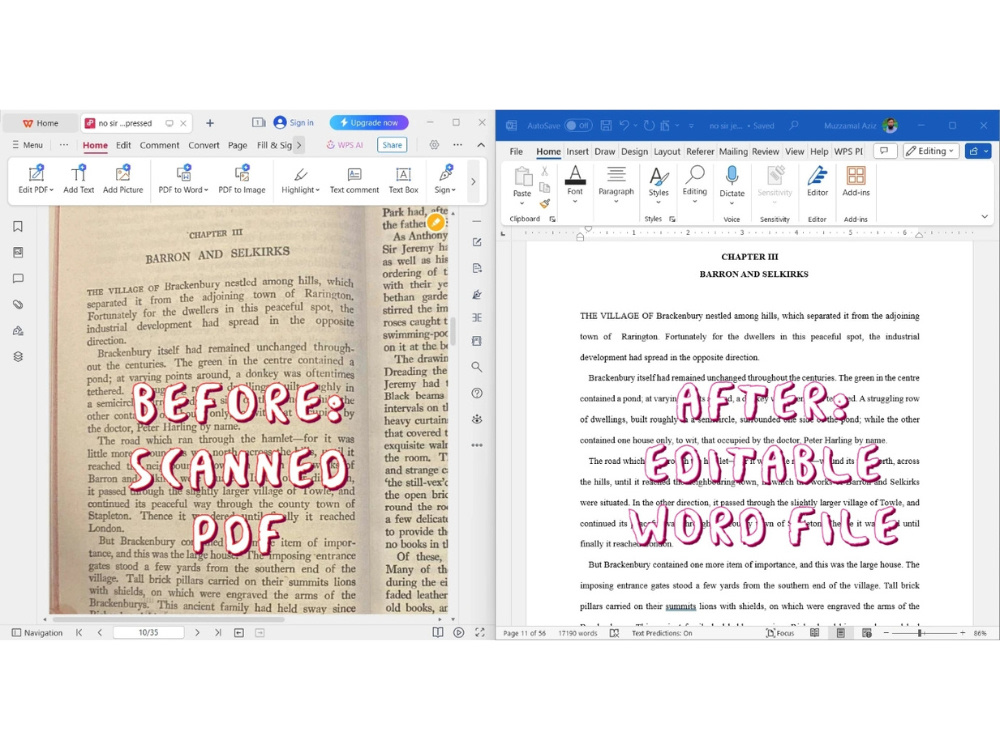Open the Comment tab in WPS
This screenshot has height=750, width=1000.
coord(159,145)
